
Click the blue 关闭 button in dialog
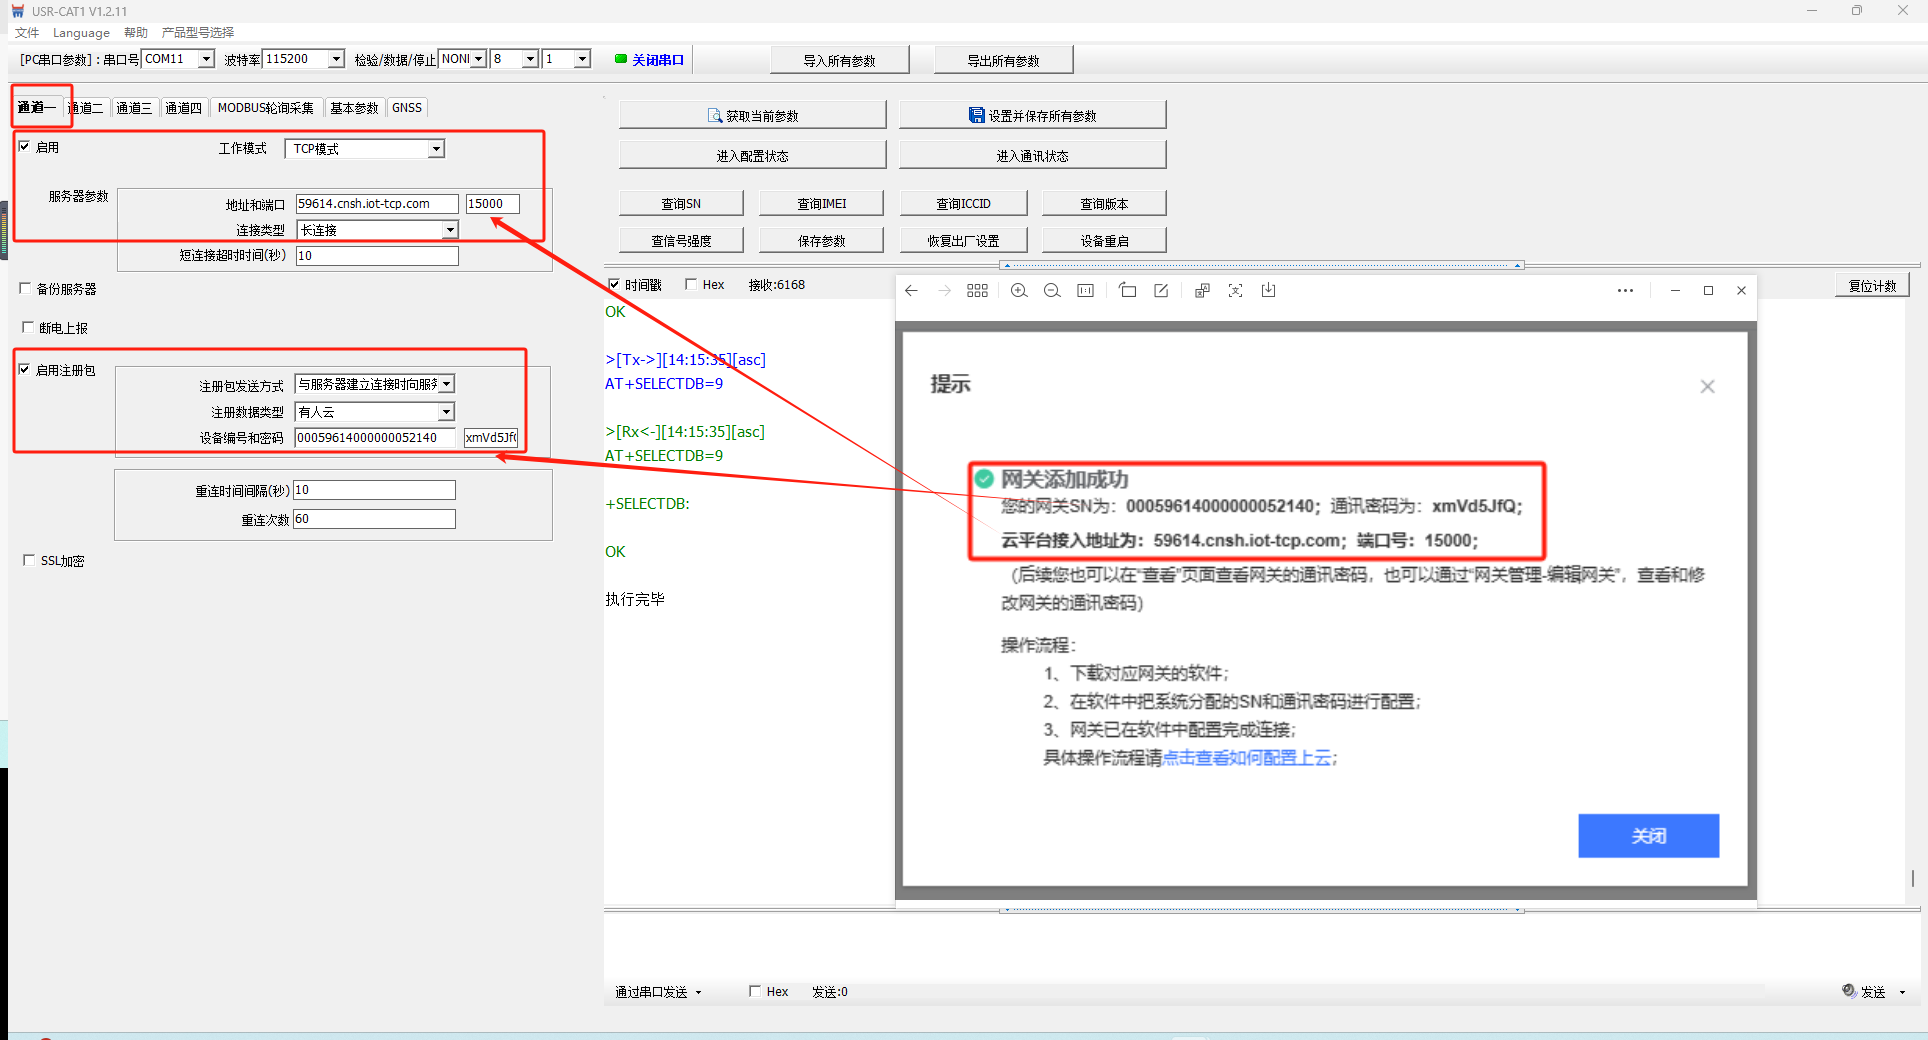pos(1648,836)
